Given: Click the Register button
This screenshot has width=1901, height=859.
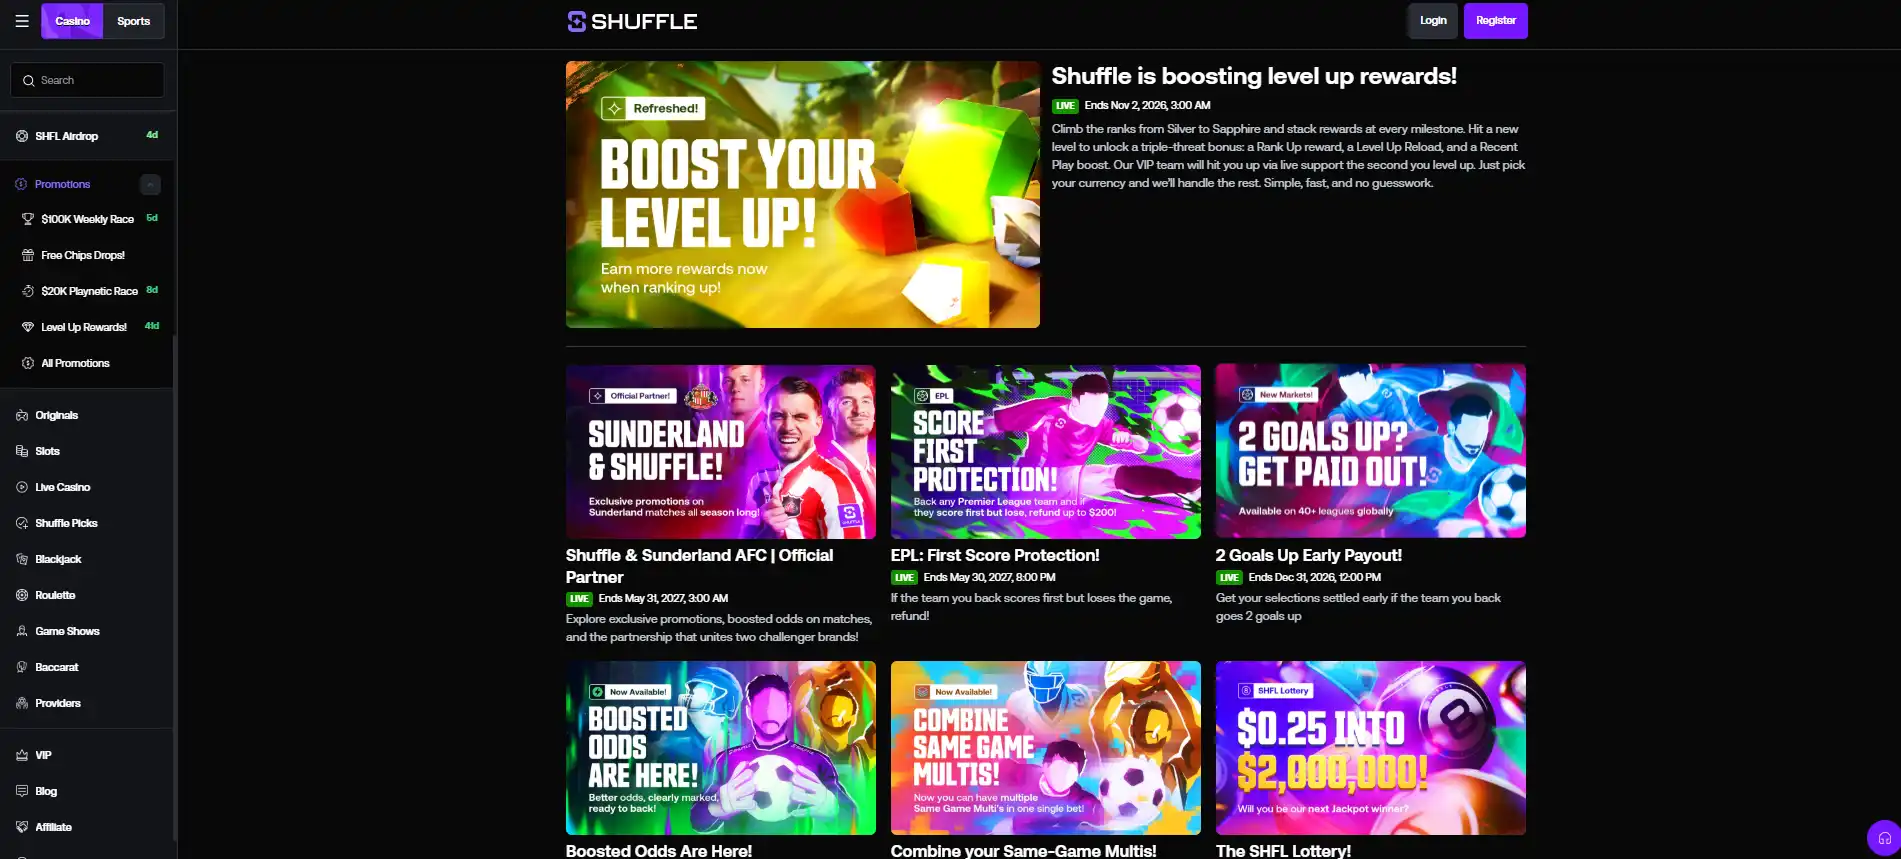Looking at the screenshot, I should (1496, 21).
